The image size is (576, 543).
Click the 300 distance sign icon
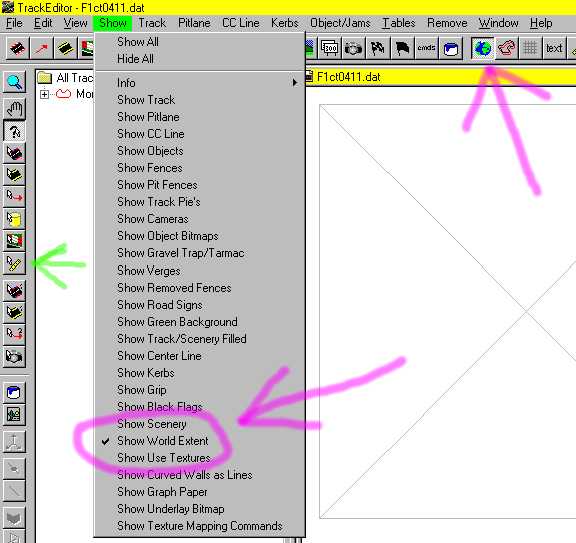click(330, 48)
